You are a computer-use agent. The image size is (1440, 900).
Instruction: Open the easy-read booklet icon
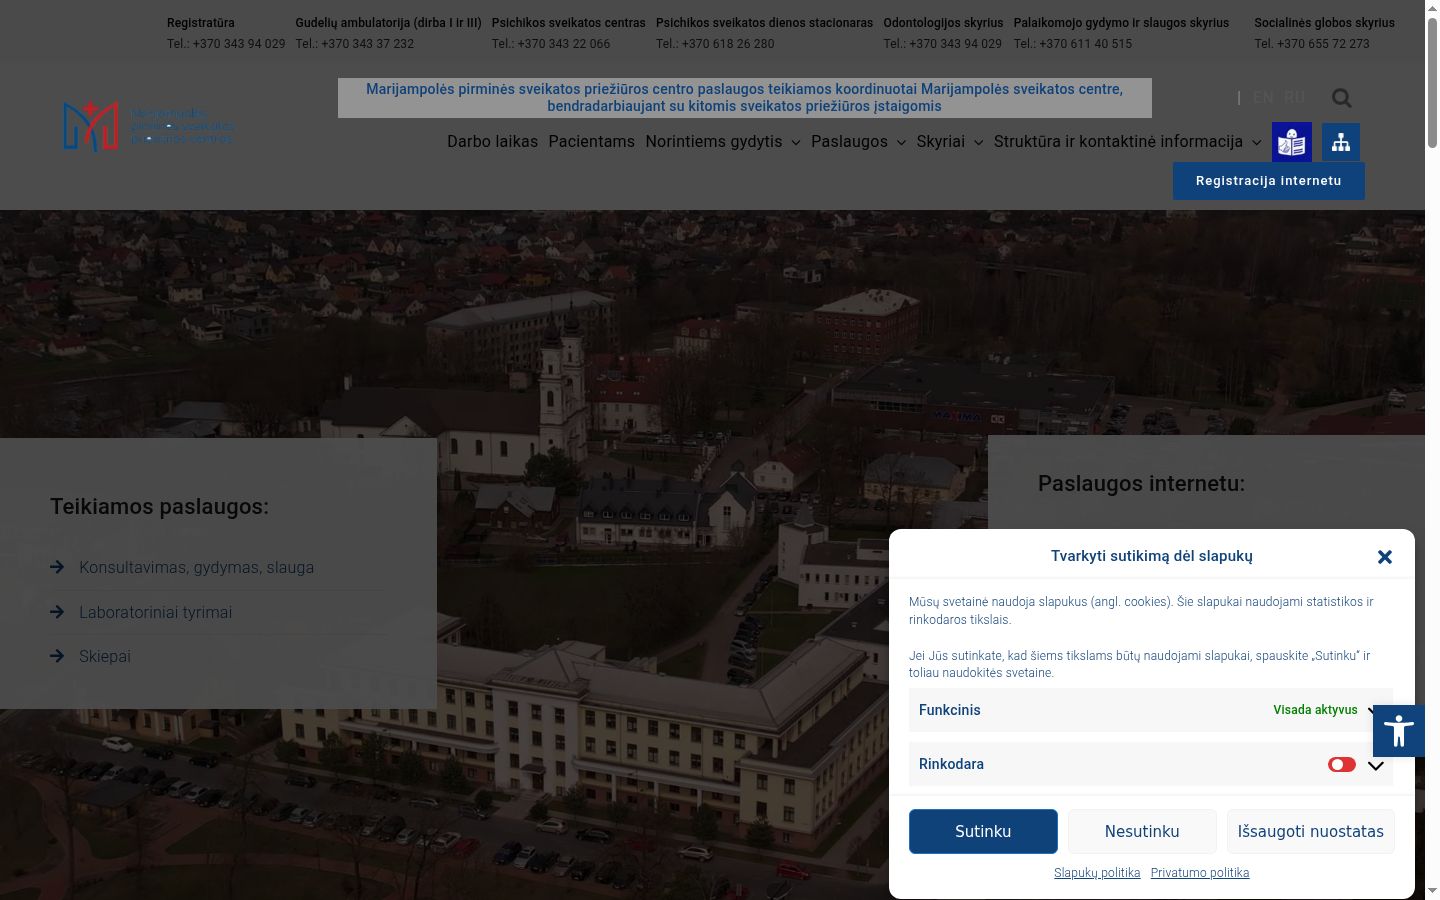click(1292, 142)
